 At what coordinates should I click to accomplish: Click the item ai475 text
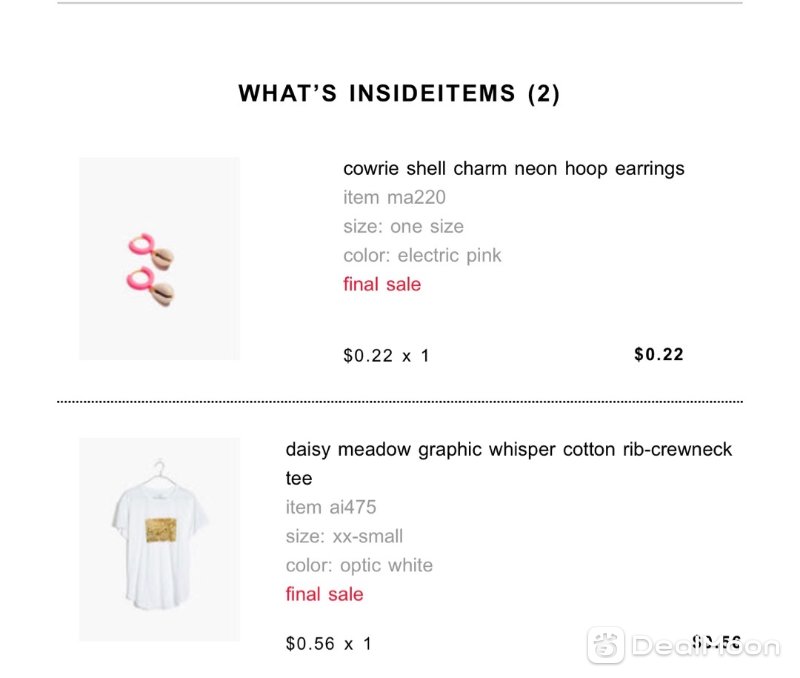331,507
